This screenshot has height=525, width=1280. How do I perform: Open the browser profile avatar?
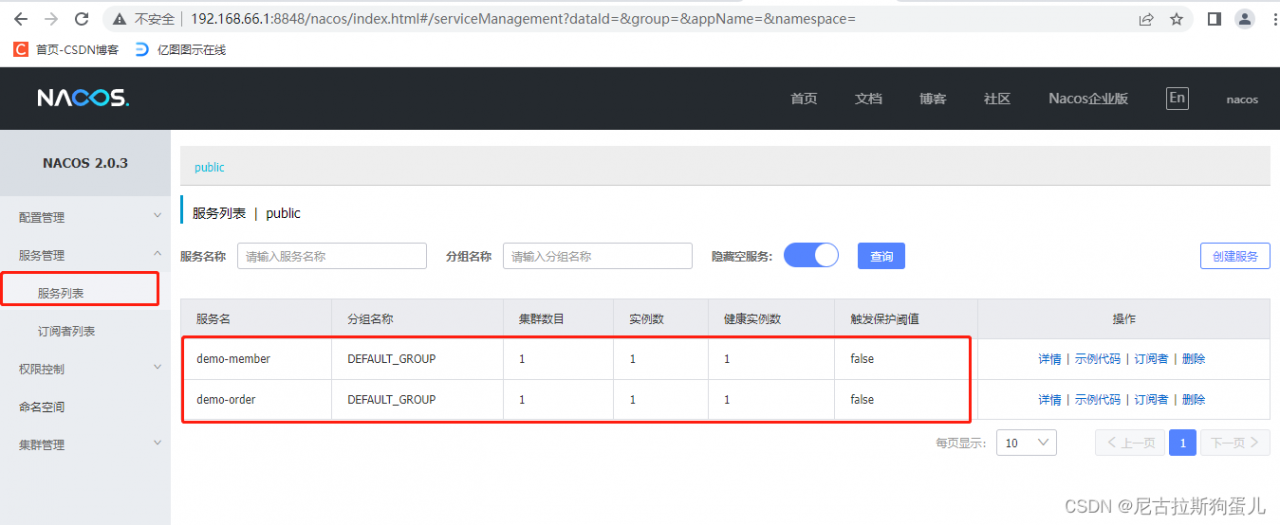click(1245, 19)
